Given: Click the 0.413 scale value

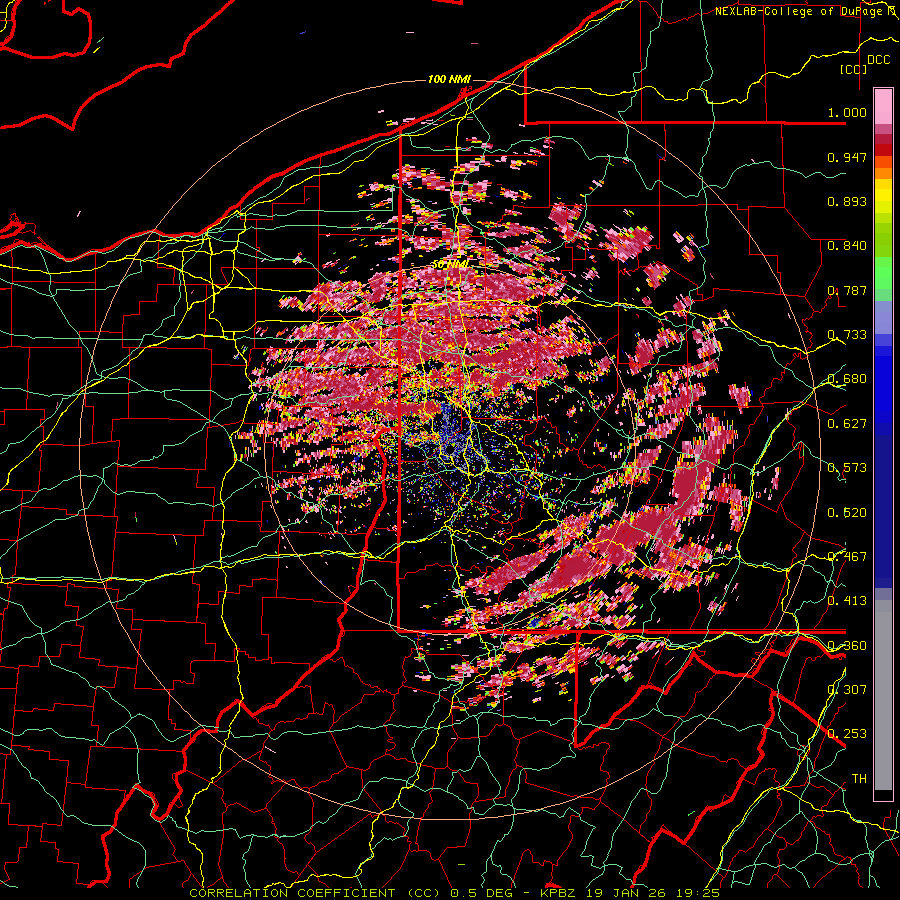Looking at the screenshot, I should (x=847, y=601).
